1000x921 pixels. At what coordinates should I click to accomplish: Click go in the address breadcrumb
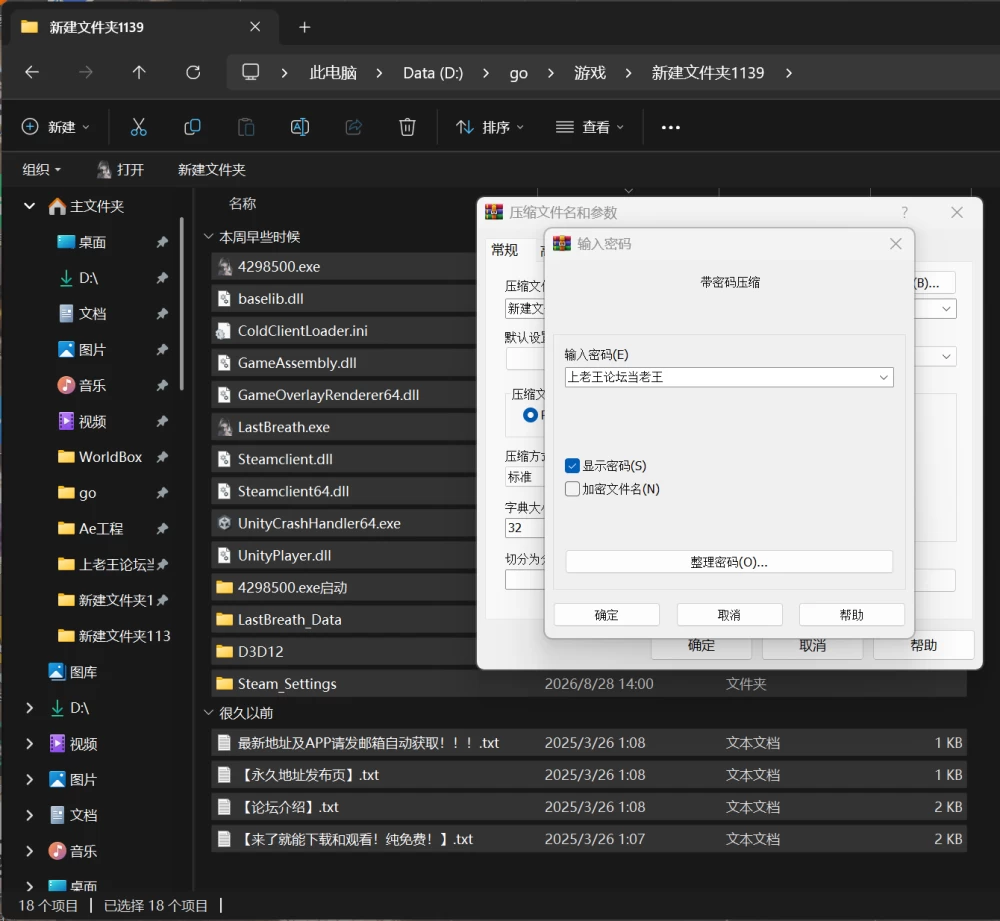pyautogui.click(x=518, y=73)
